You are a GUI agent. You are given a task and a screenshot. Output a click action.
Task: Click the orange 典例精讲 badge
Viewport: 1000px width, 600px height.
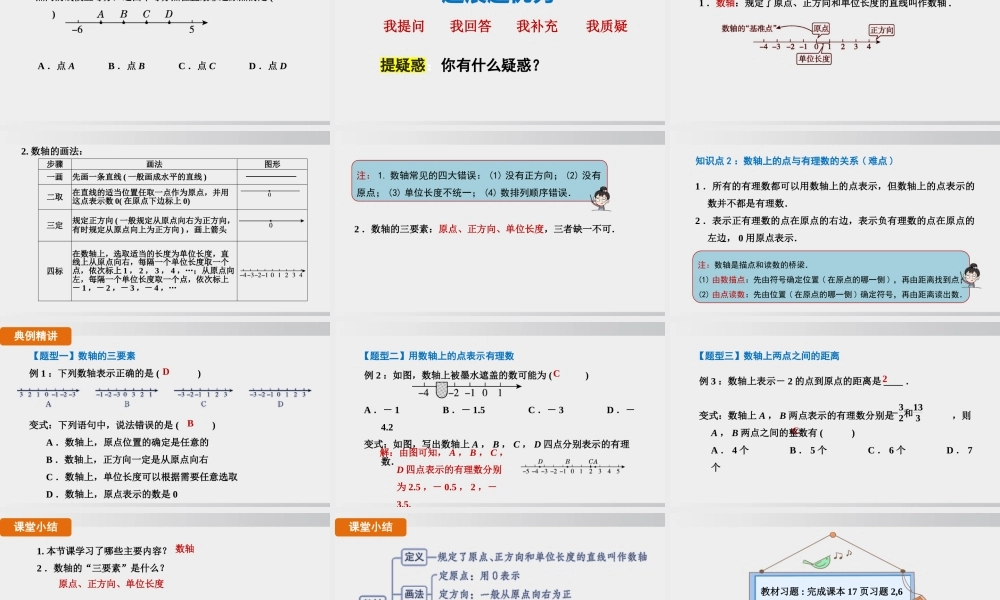click(x=36, y=335)
